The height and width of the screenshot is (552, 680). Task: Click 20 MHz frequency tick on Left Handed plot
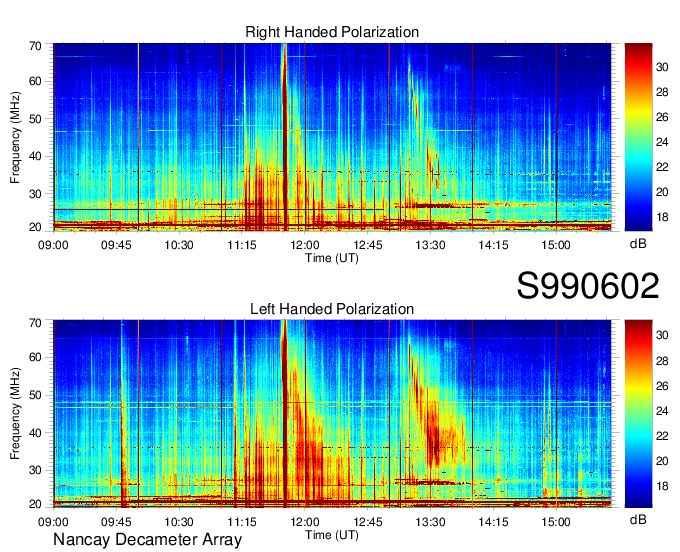(x=36, y=503)
